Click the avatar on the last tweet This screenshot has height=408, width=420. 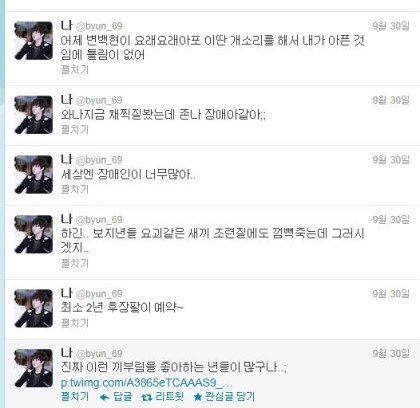pos(34,368)
